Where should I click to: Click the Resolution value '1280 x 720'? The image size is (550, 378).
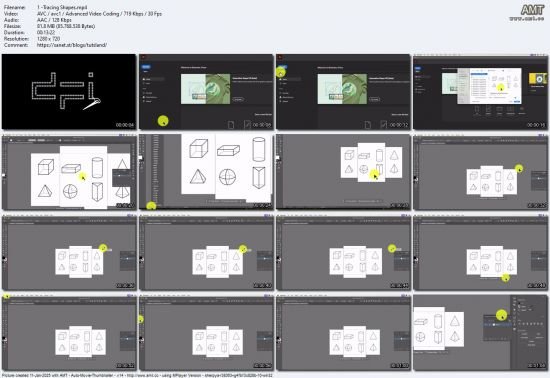tap(48, 39)
